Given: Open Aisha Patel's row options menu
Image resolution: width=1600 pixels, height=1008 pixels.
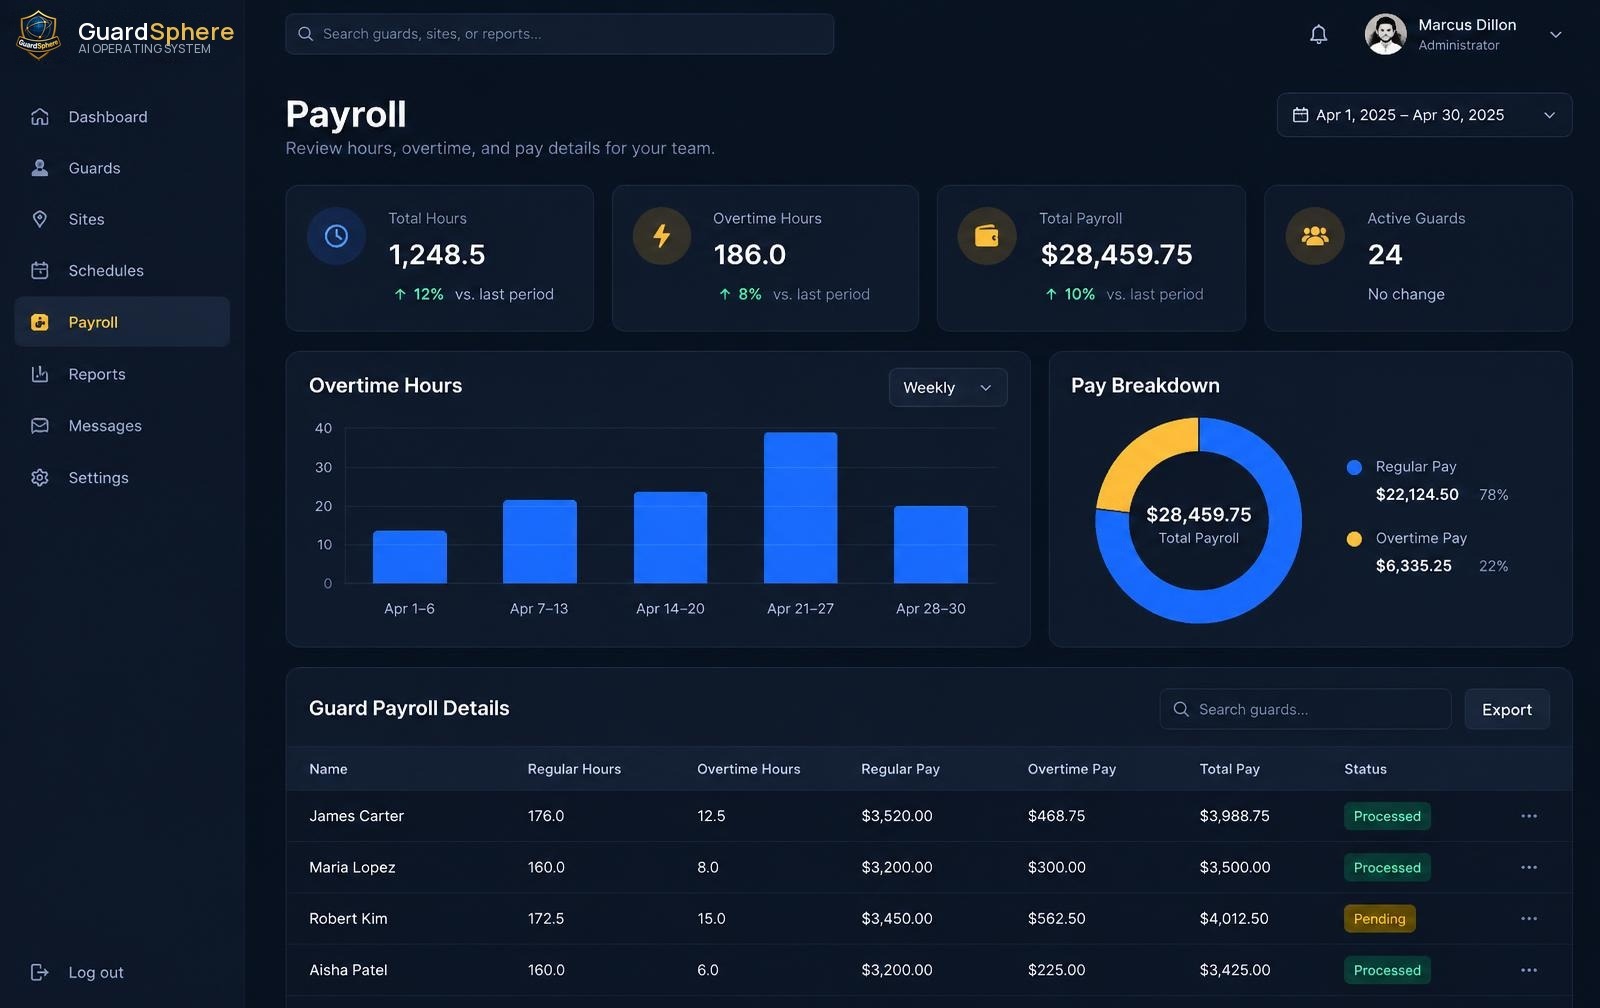Looking at the screenshot, I should point(1529,970).
